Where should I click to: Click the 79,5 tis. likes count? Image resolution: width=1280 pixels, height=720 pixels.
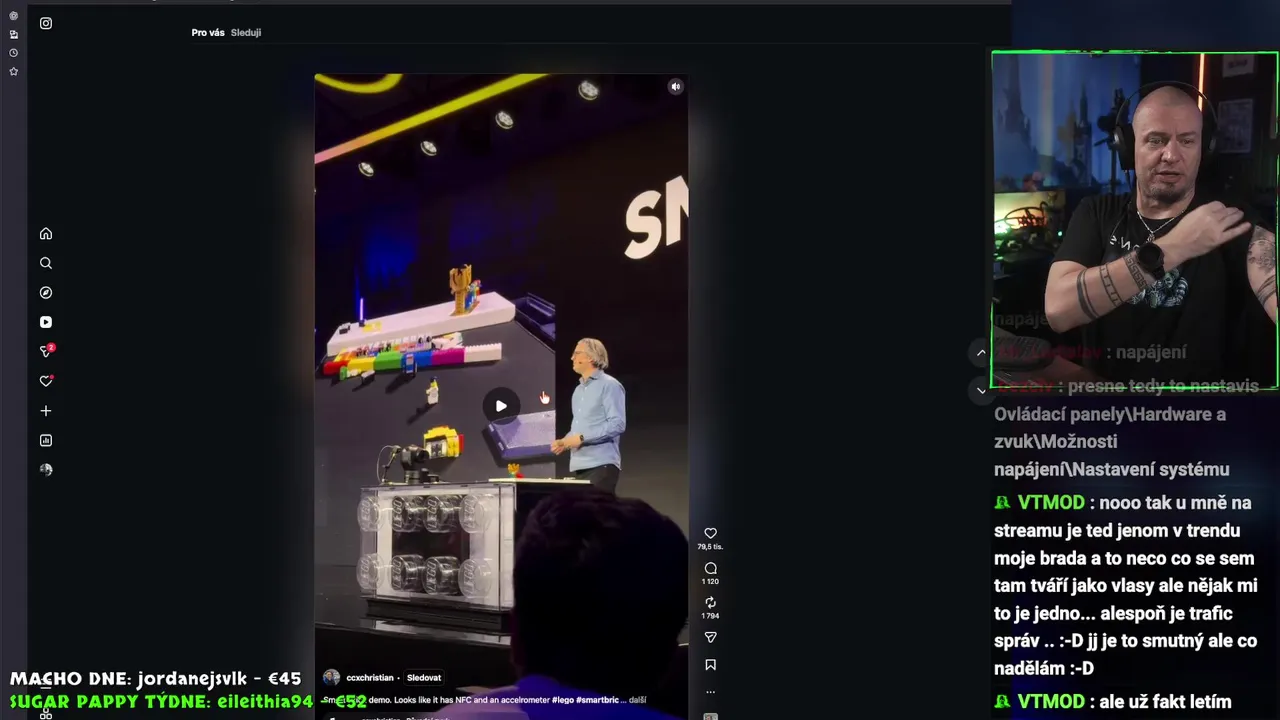710,547
